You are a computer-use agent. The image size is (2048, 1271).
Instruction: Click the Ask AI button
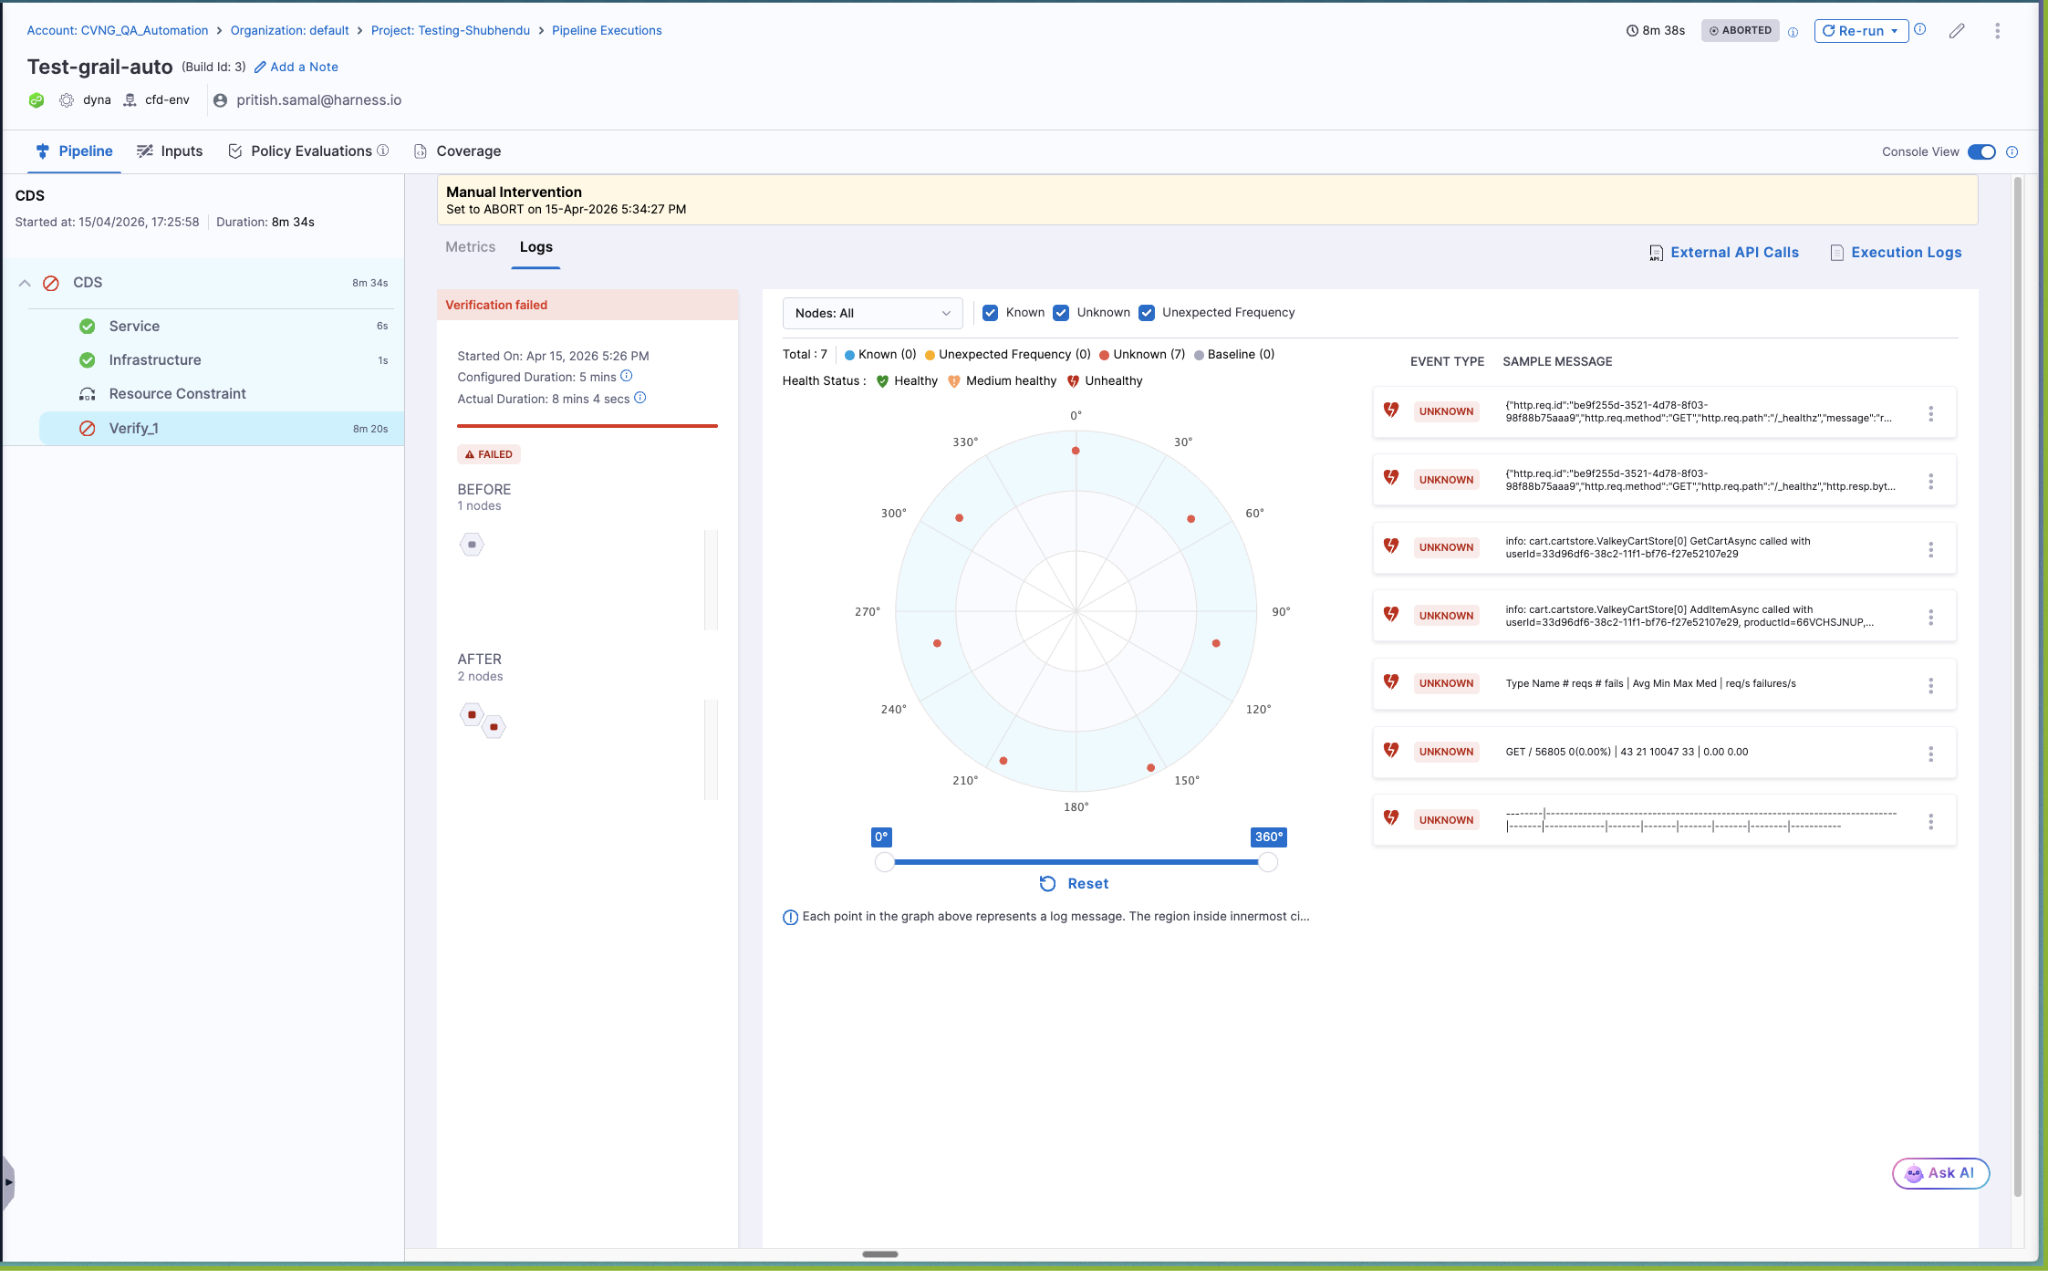click(x=1940, y=1173)
